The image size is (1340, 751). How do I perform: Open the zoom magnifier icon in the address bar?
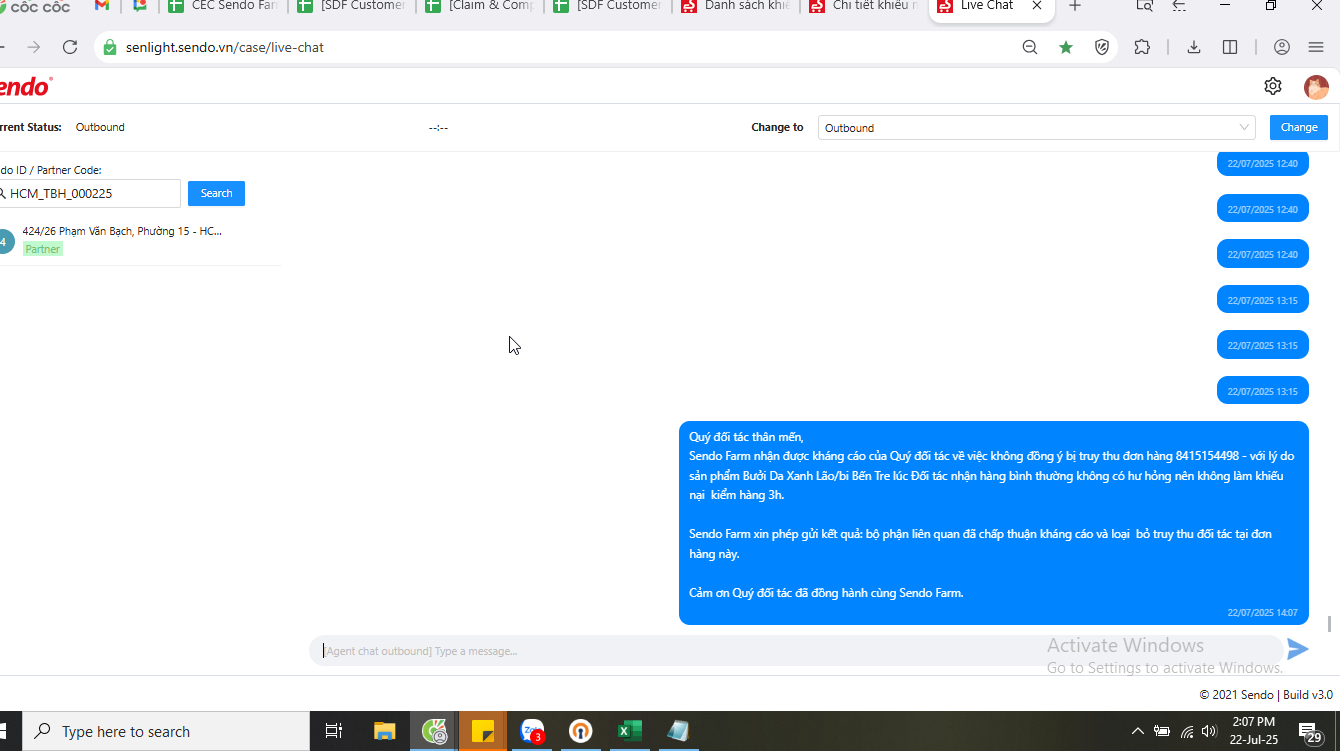1030,47
